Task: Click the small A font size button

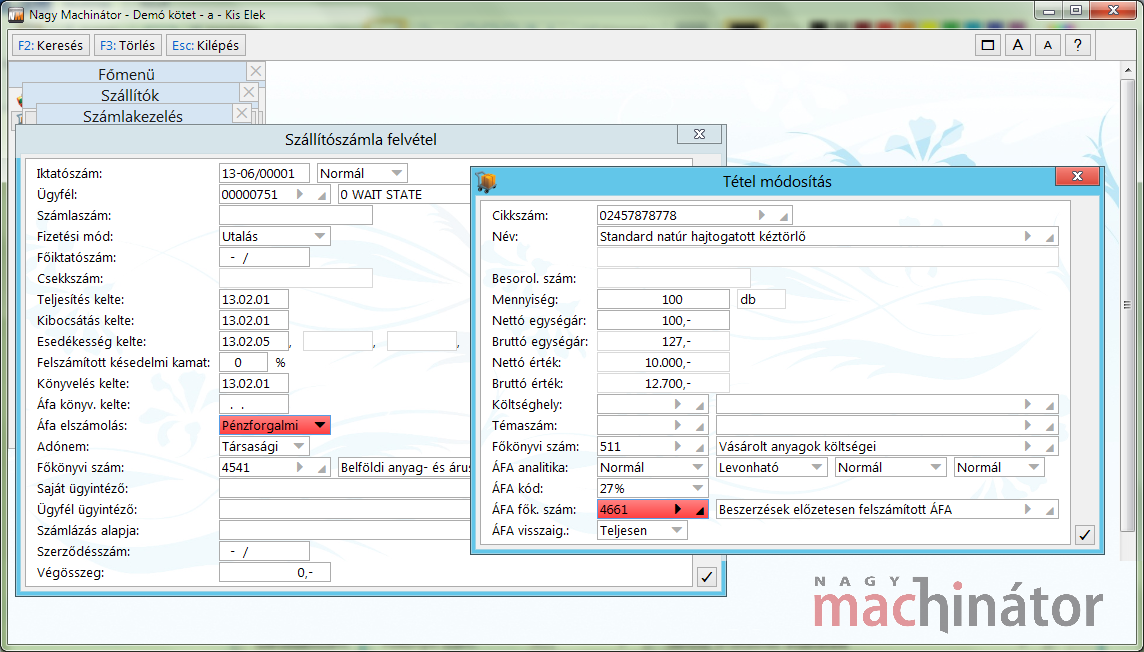Action: tap(1047, 45)
